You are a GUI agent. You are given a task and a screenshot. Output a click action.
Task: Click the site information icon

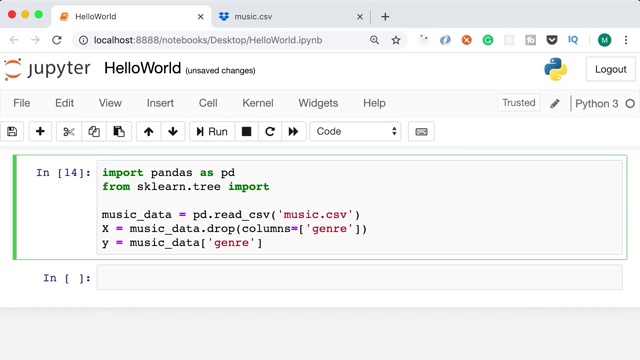[x=83, y=40]
